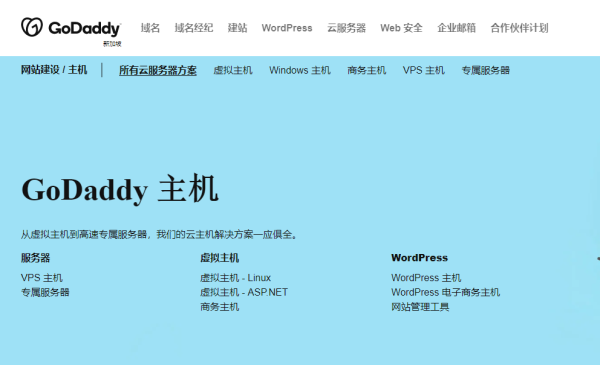Screen dimensions: 600x365
Task: Click the GoDaddy logo
Action: click(71, 28)
